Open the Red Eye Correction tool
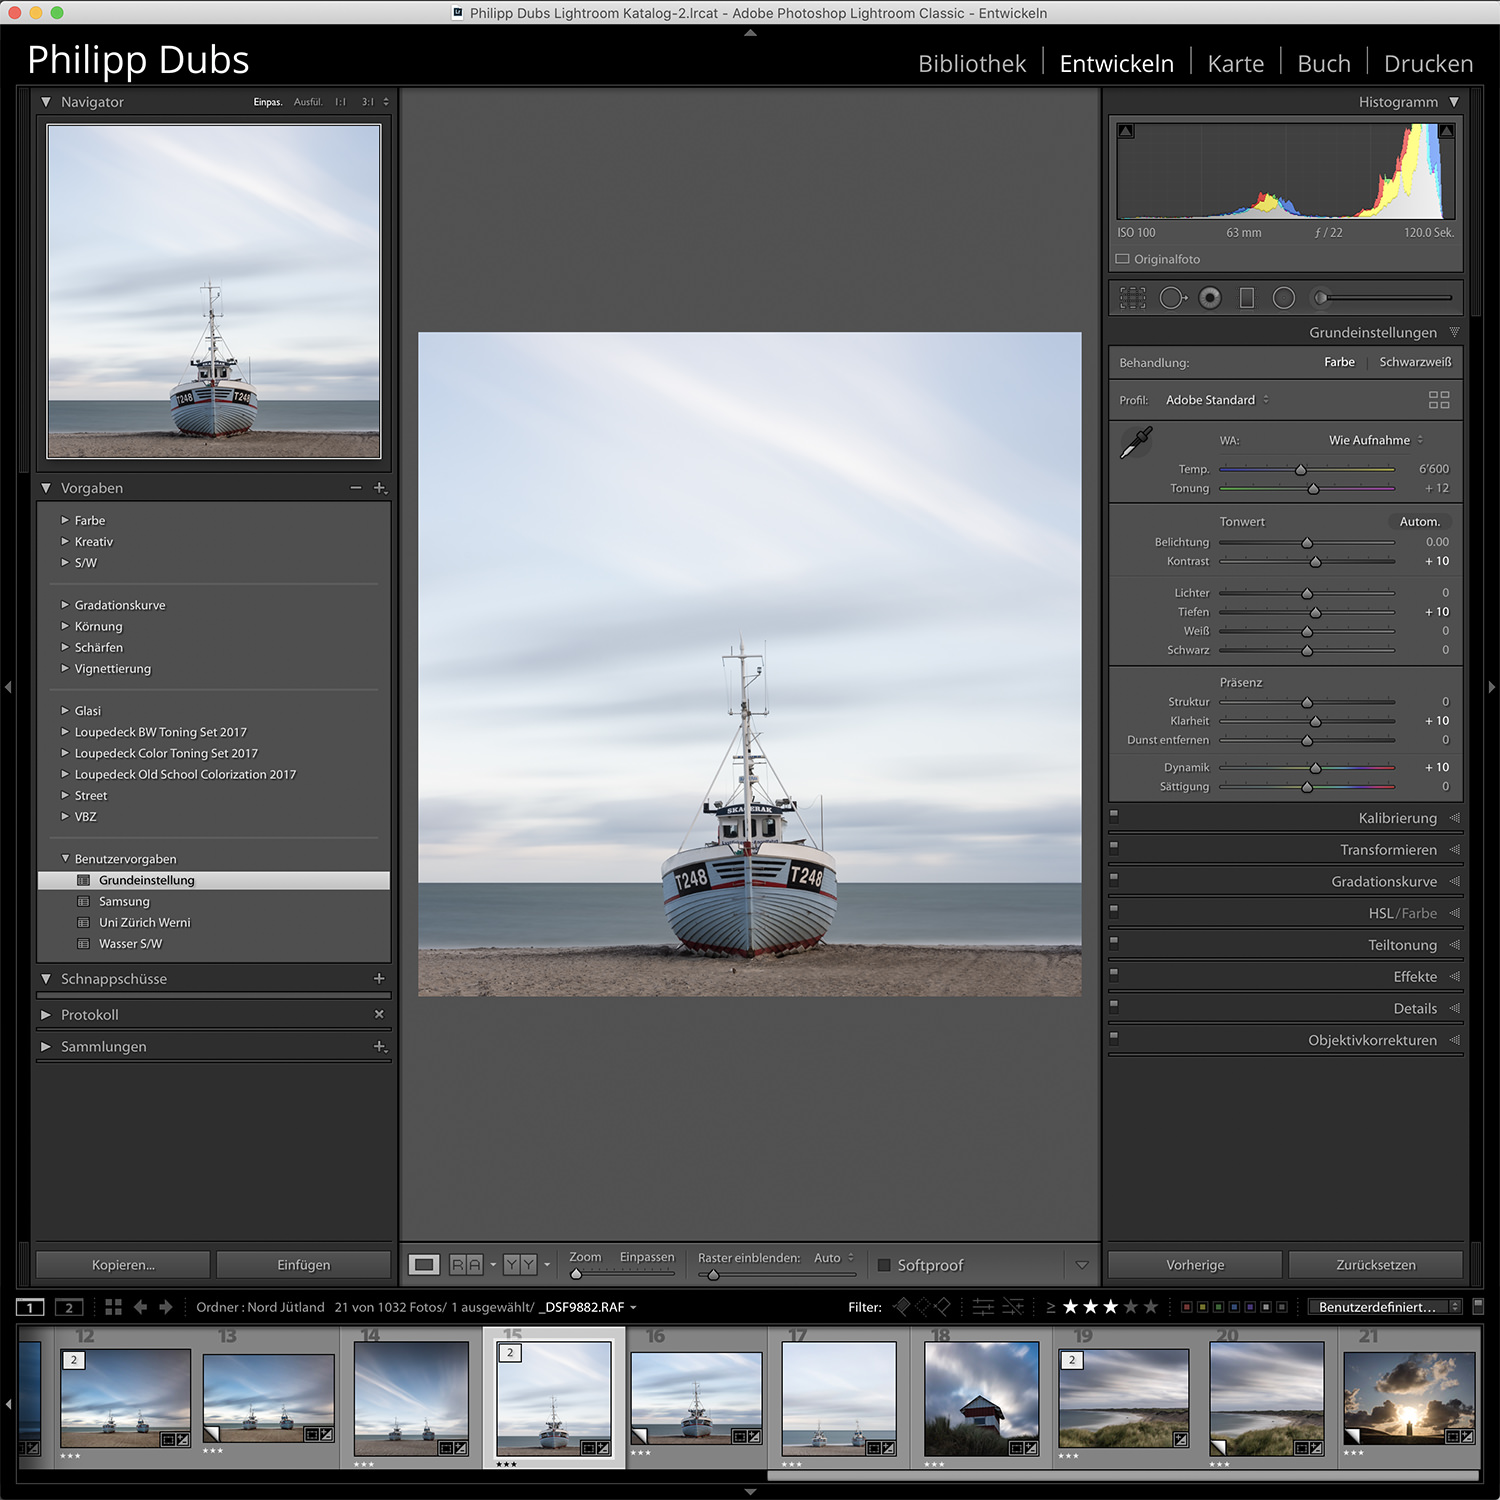 (1210, 297)
